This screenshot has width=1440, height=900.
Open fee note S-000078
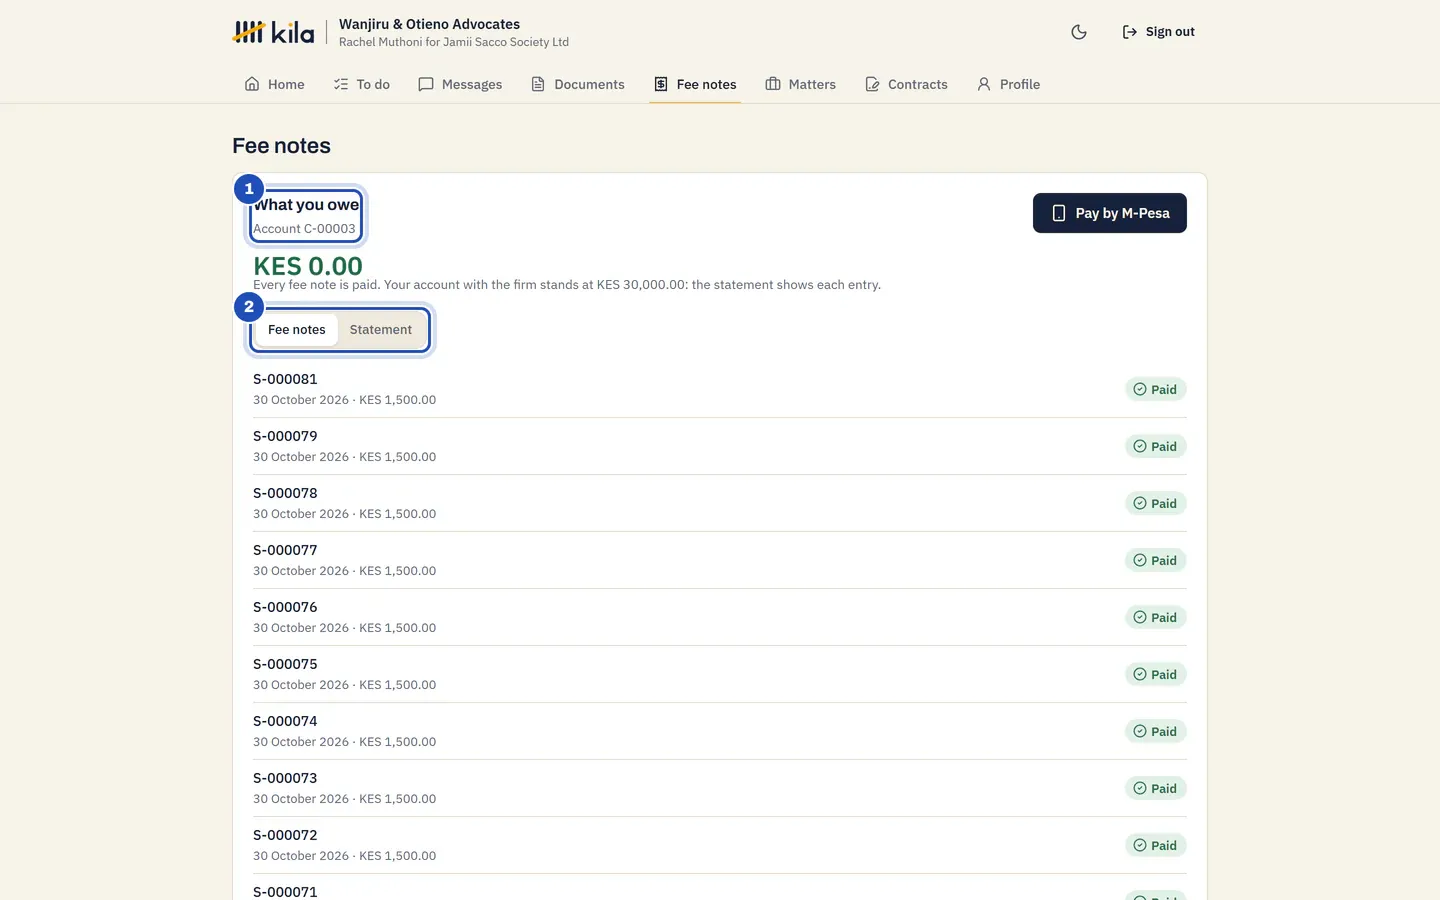pyautogui.click(x=720, y=503)
